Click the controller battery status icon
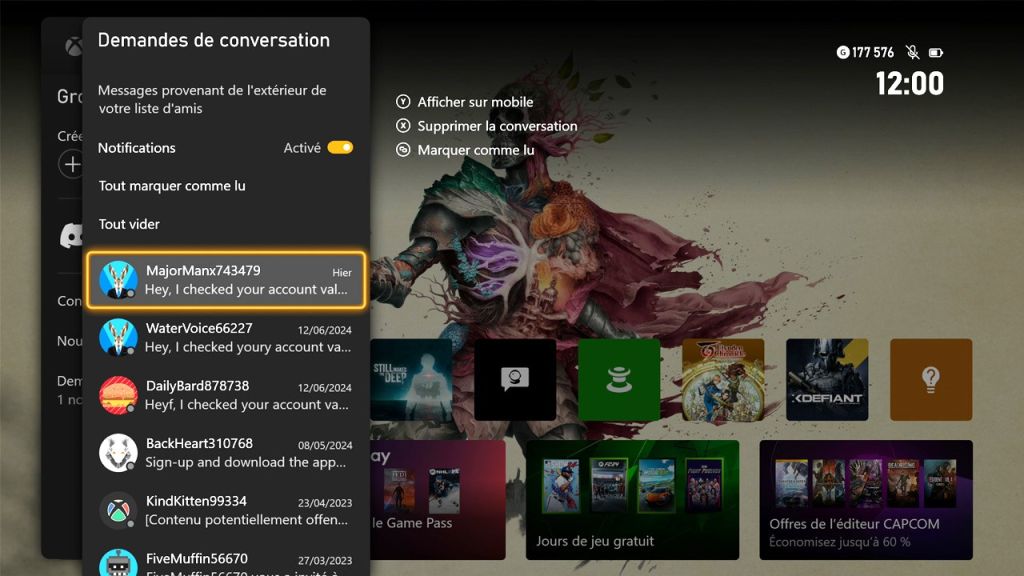This screenshot has height=576, width=1024. point(936,52)
